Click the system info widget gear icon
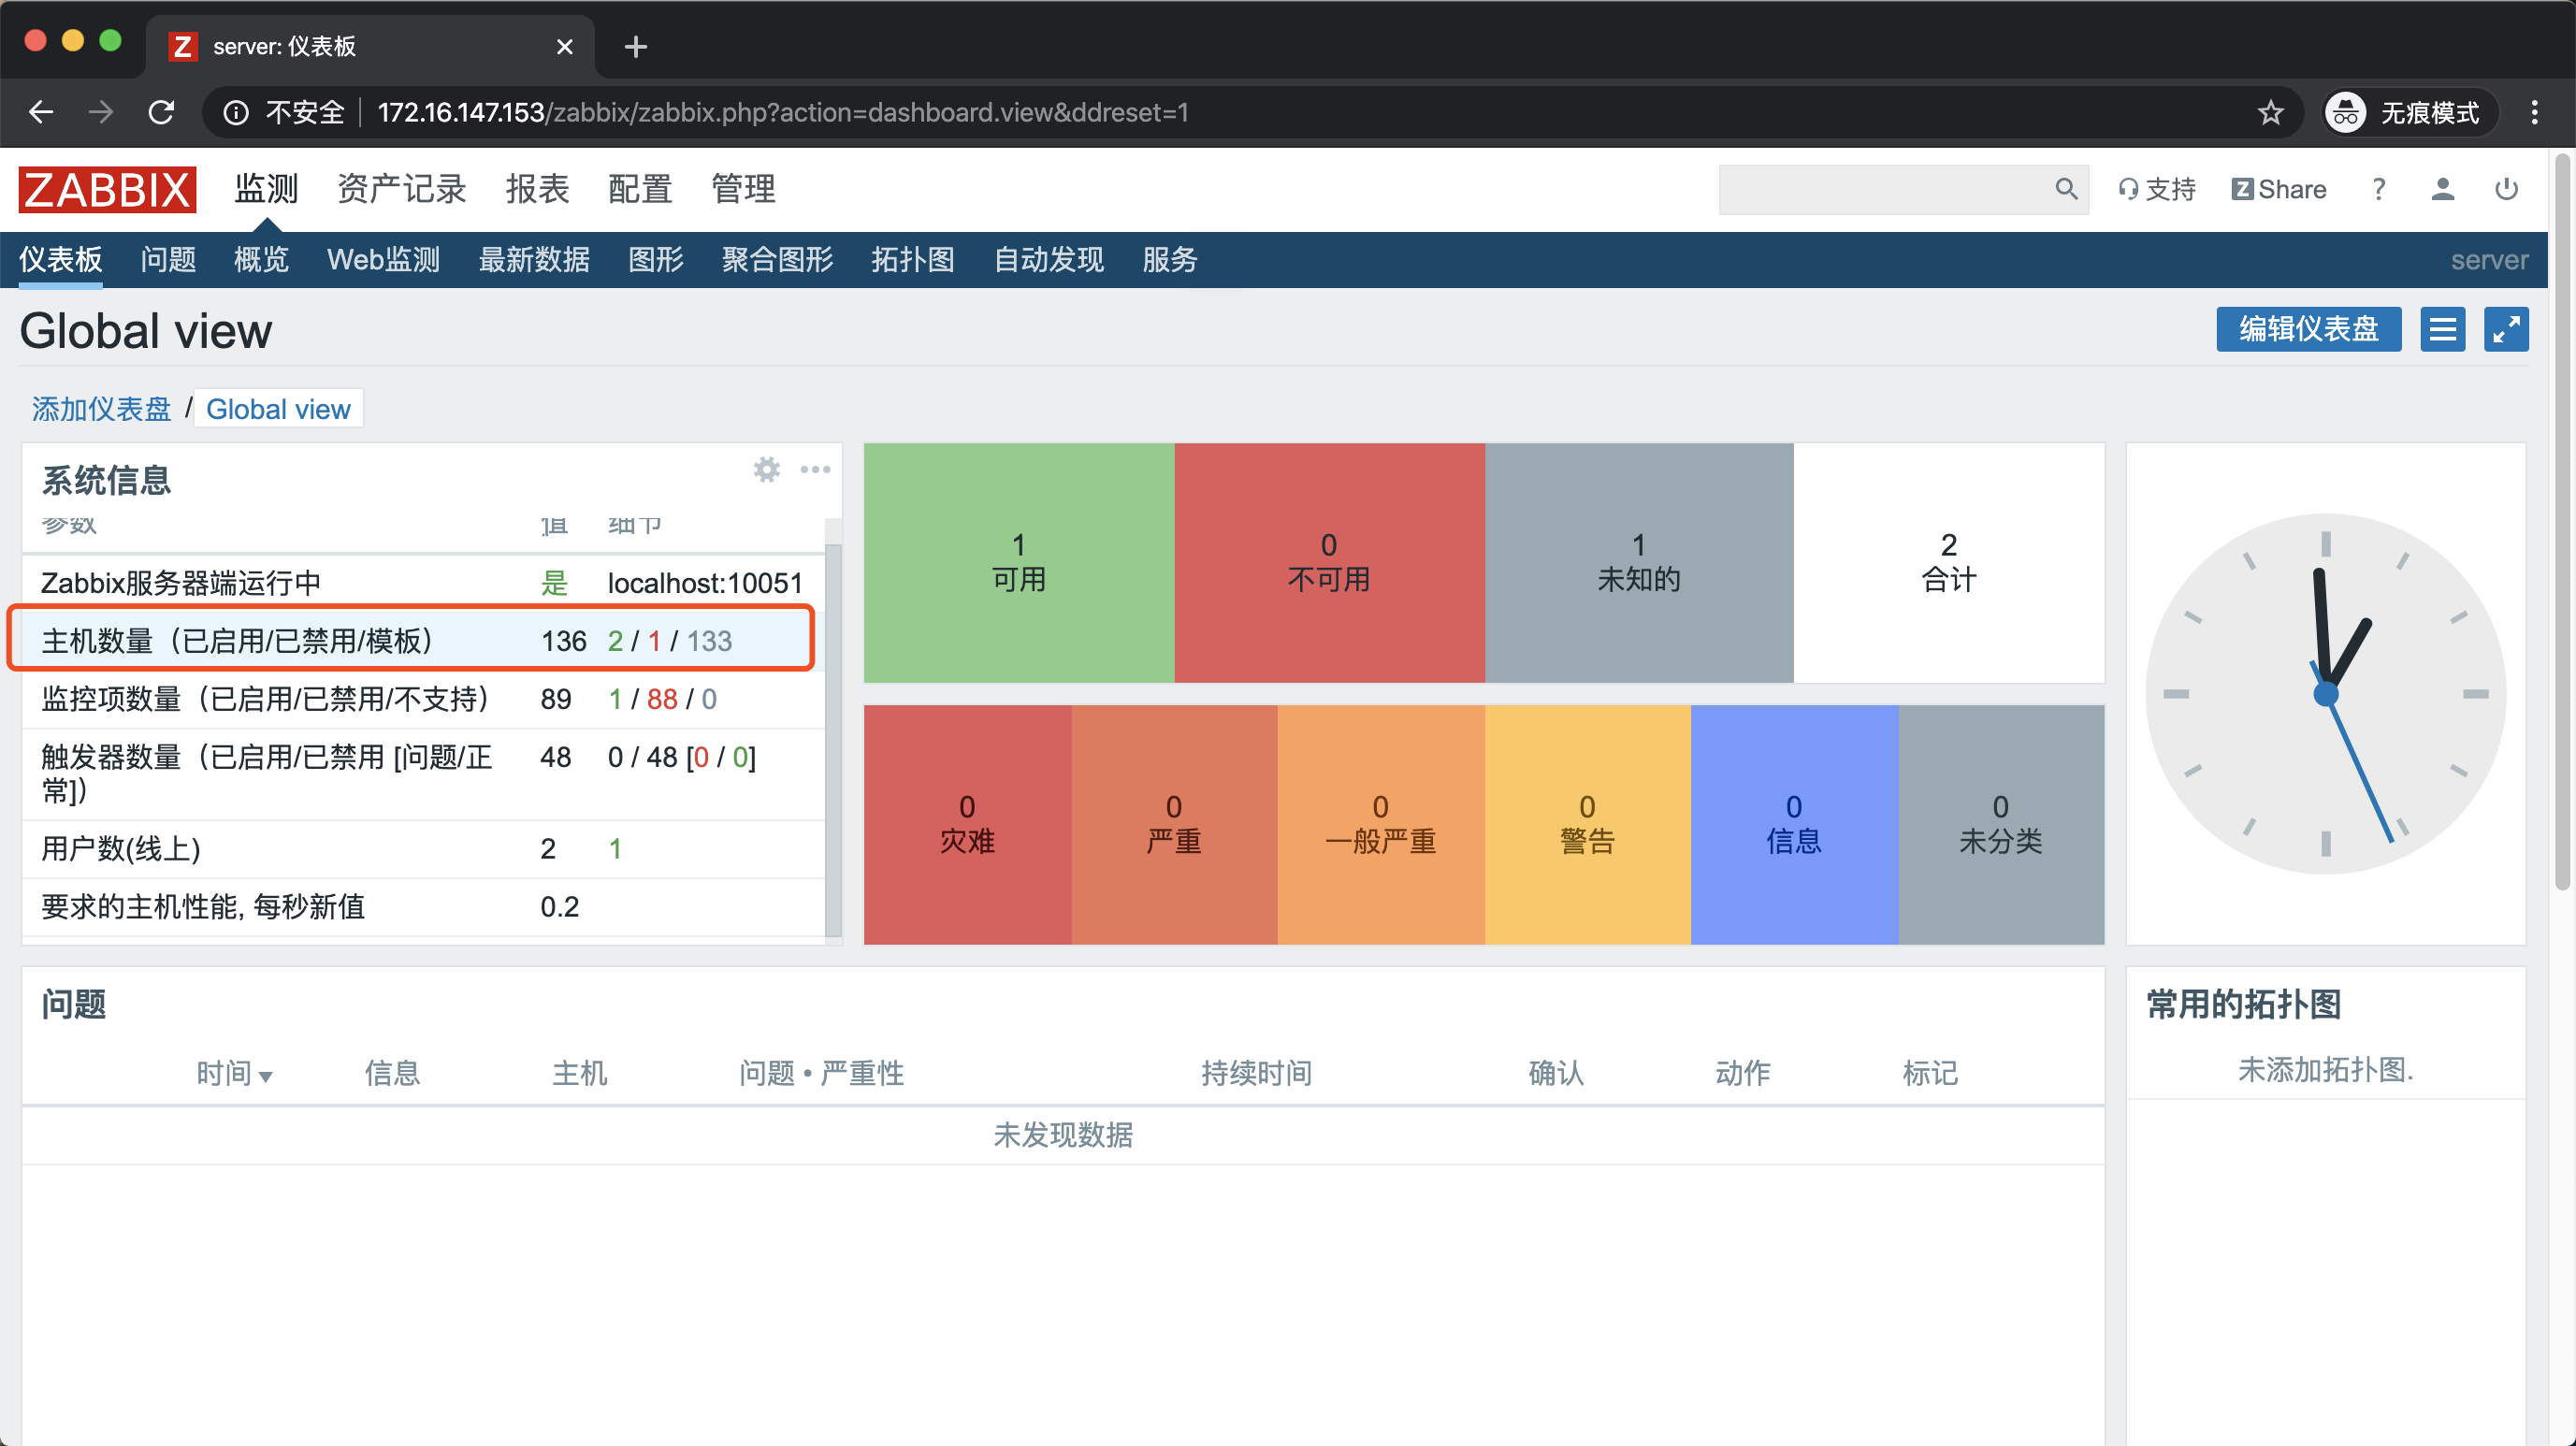This screenshot has height=1446, width=2576. pyautogui.click(x=766, y=469)
